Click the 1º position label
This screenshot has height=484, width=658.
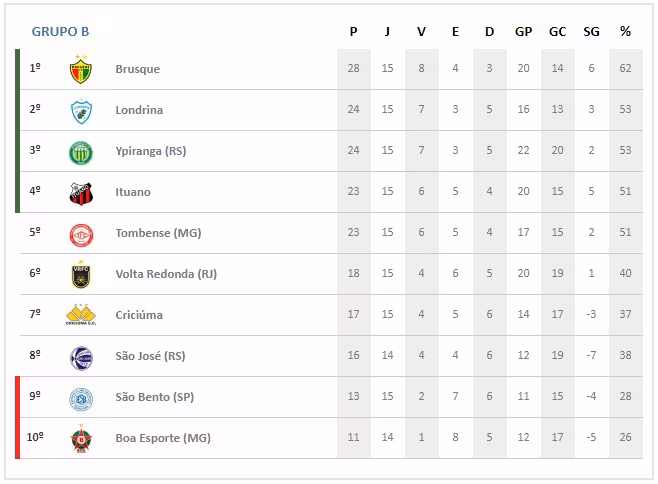[x=35, y=69]
